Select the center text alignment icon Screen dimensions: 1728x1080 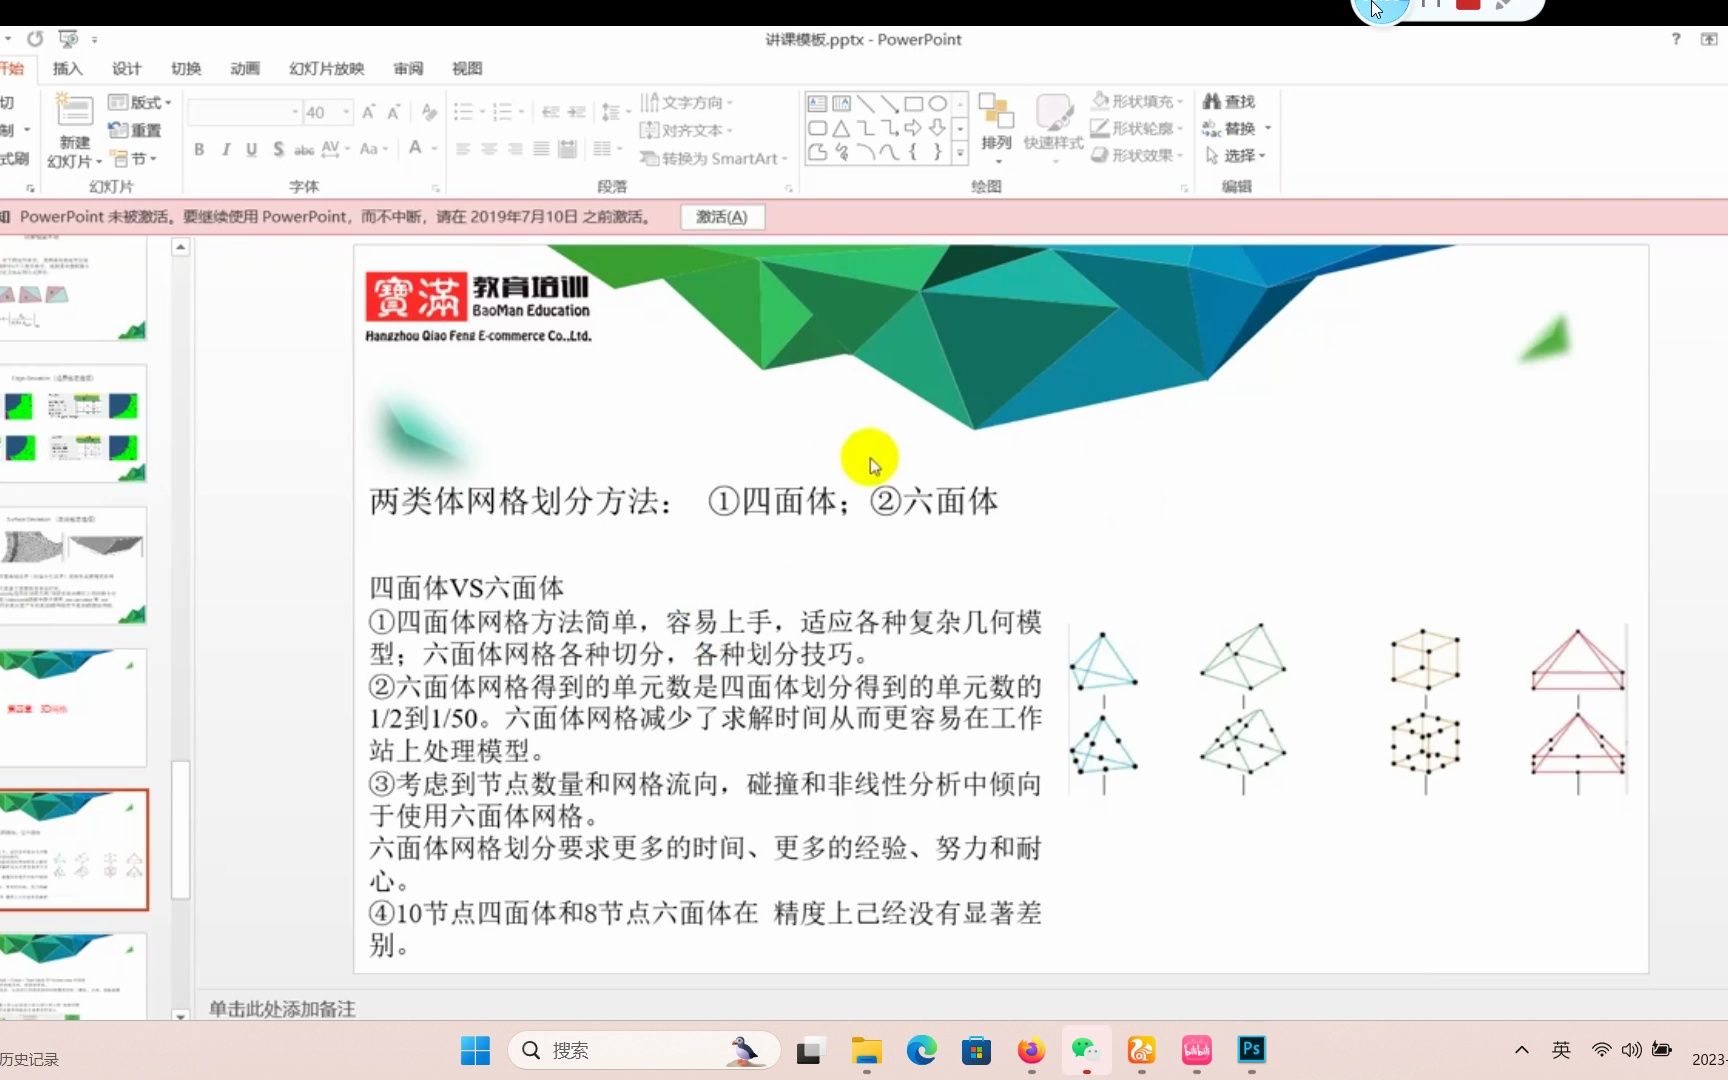tap(488, 148)
